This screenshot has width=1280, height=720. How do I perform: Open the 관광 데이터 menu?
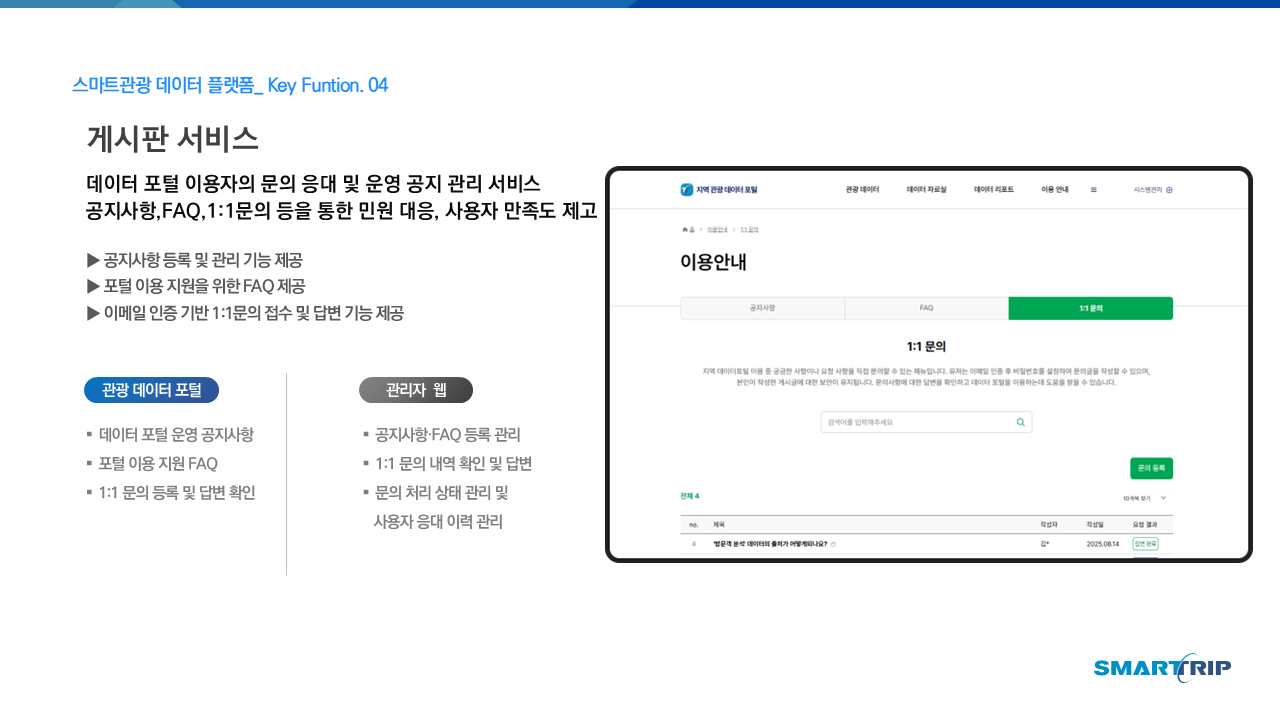(x=861, y=189)
